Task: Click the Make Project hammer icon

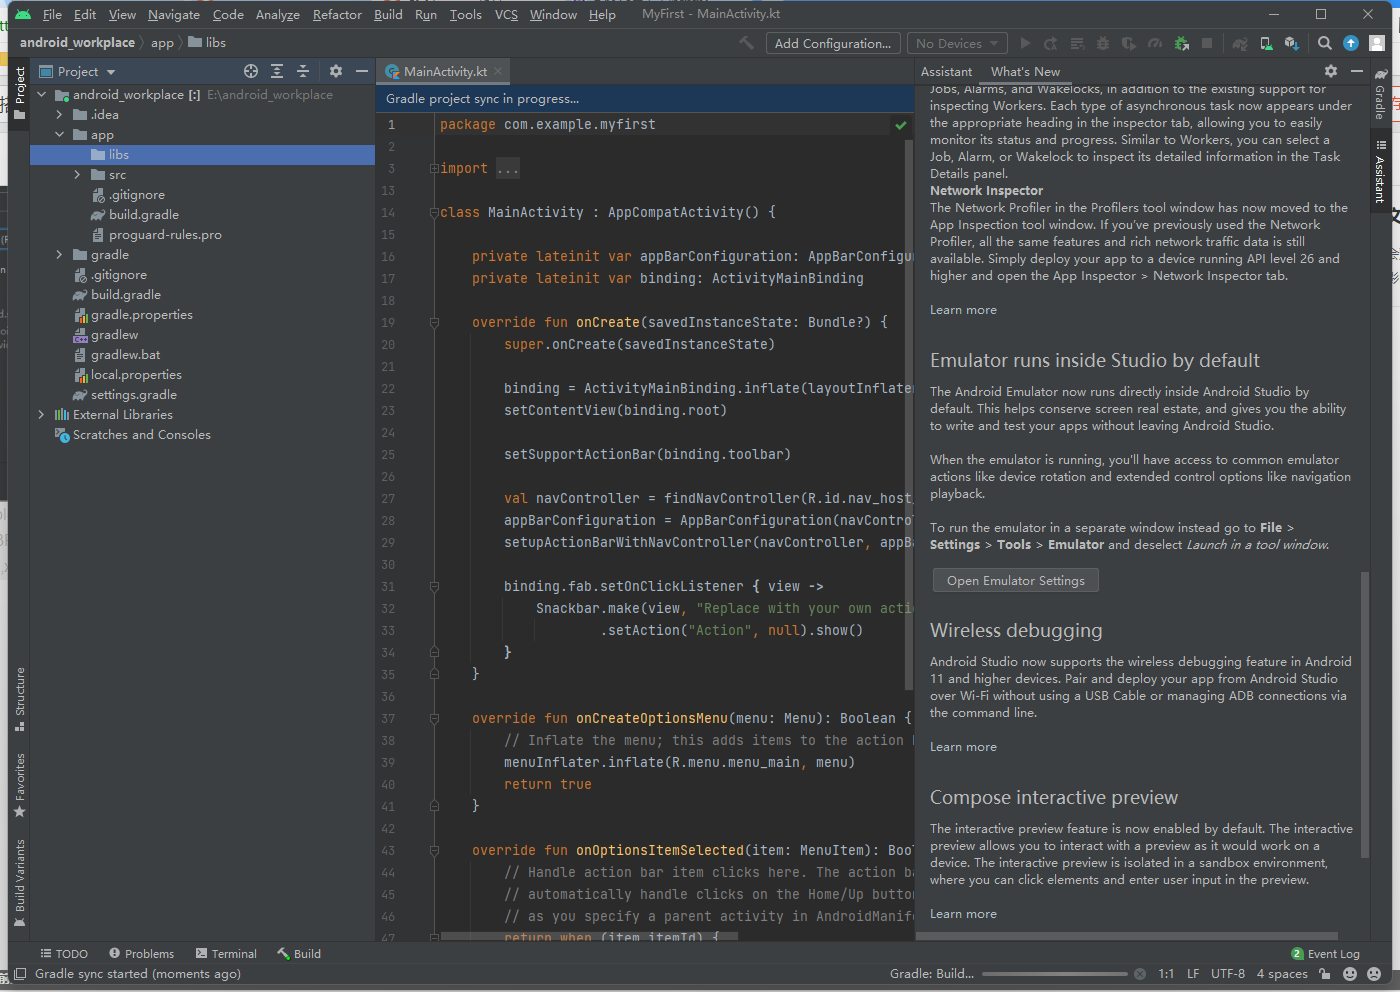Action: [x=746, y=43]
